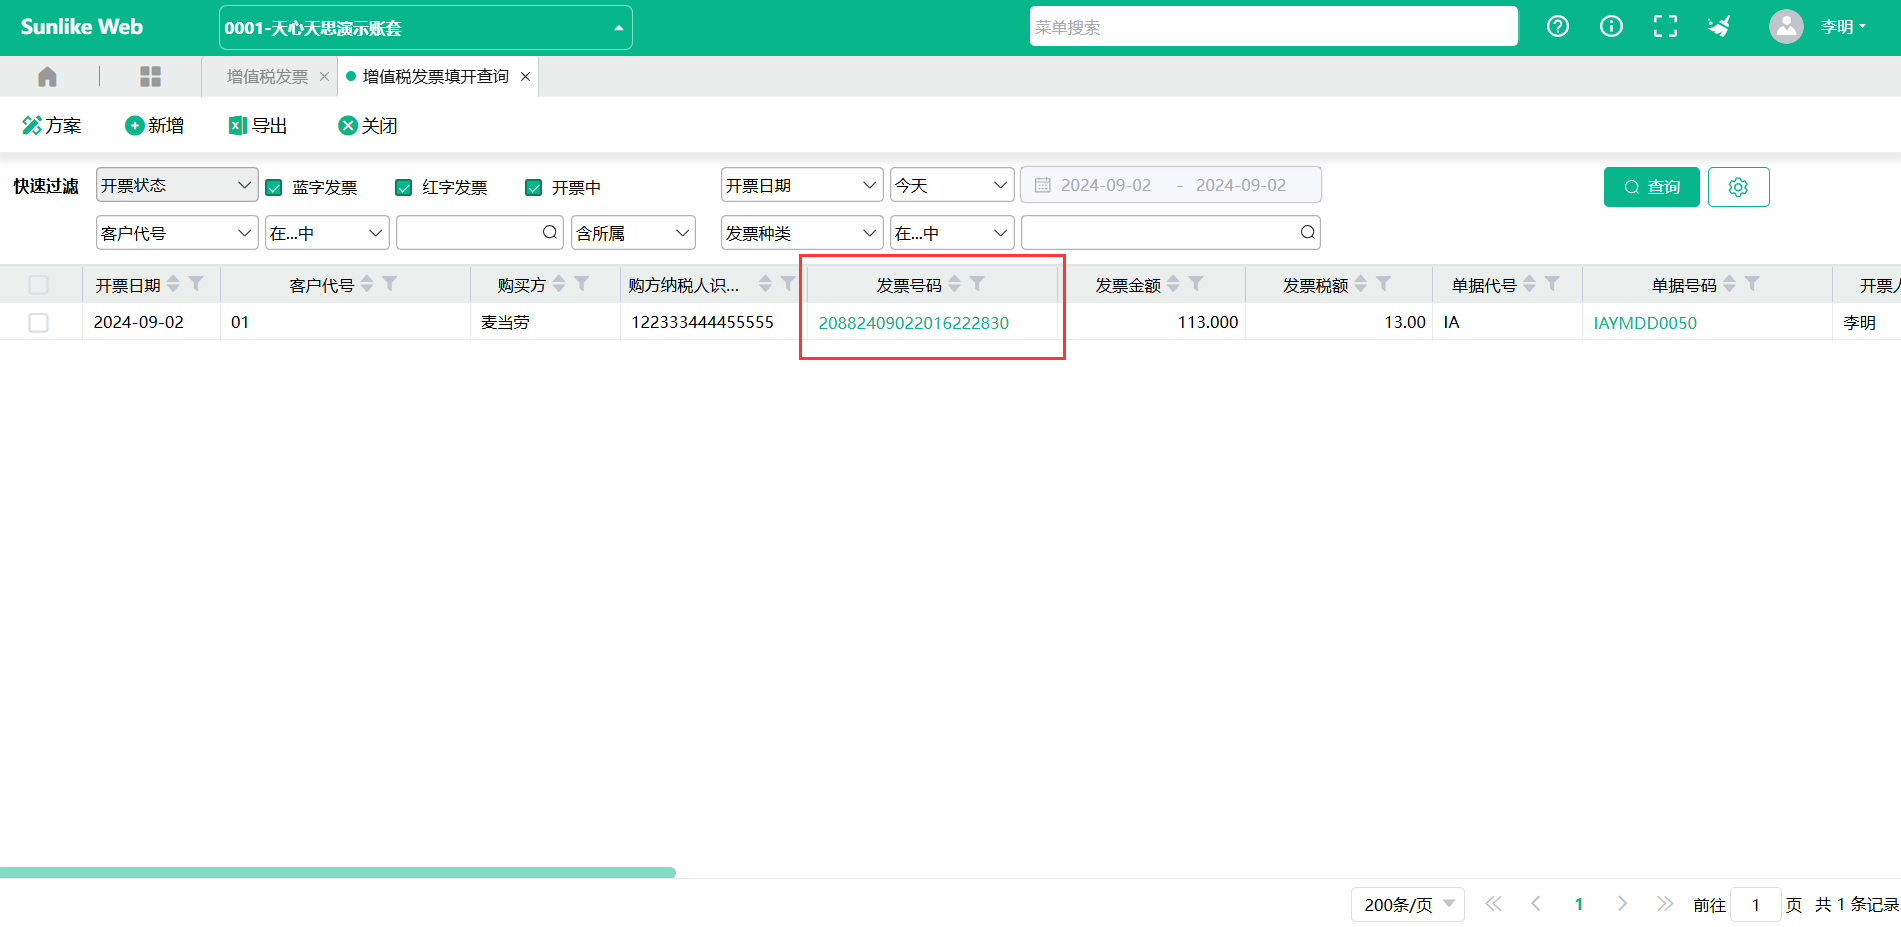Click the gear settings button beside 查询
The height and width of the screenshot is (927, 1901).
[1738, 187]
